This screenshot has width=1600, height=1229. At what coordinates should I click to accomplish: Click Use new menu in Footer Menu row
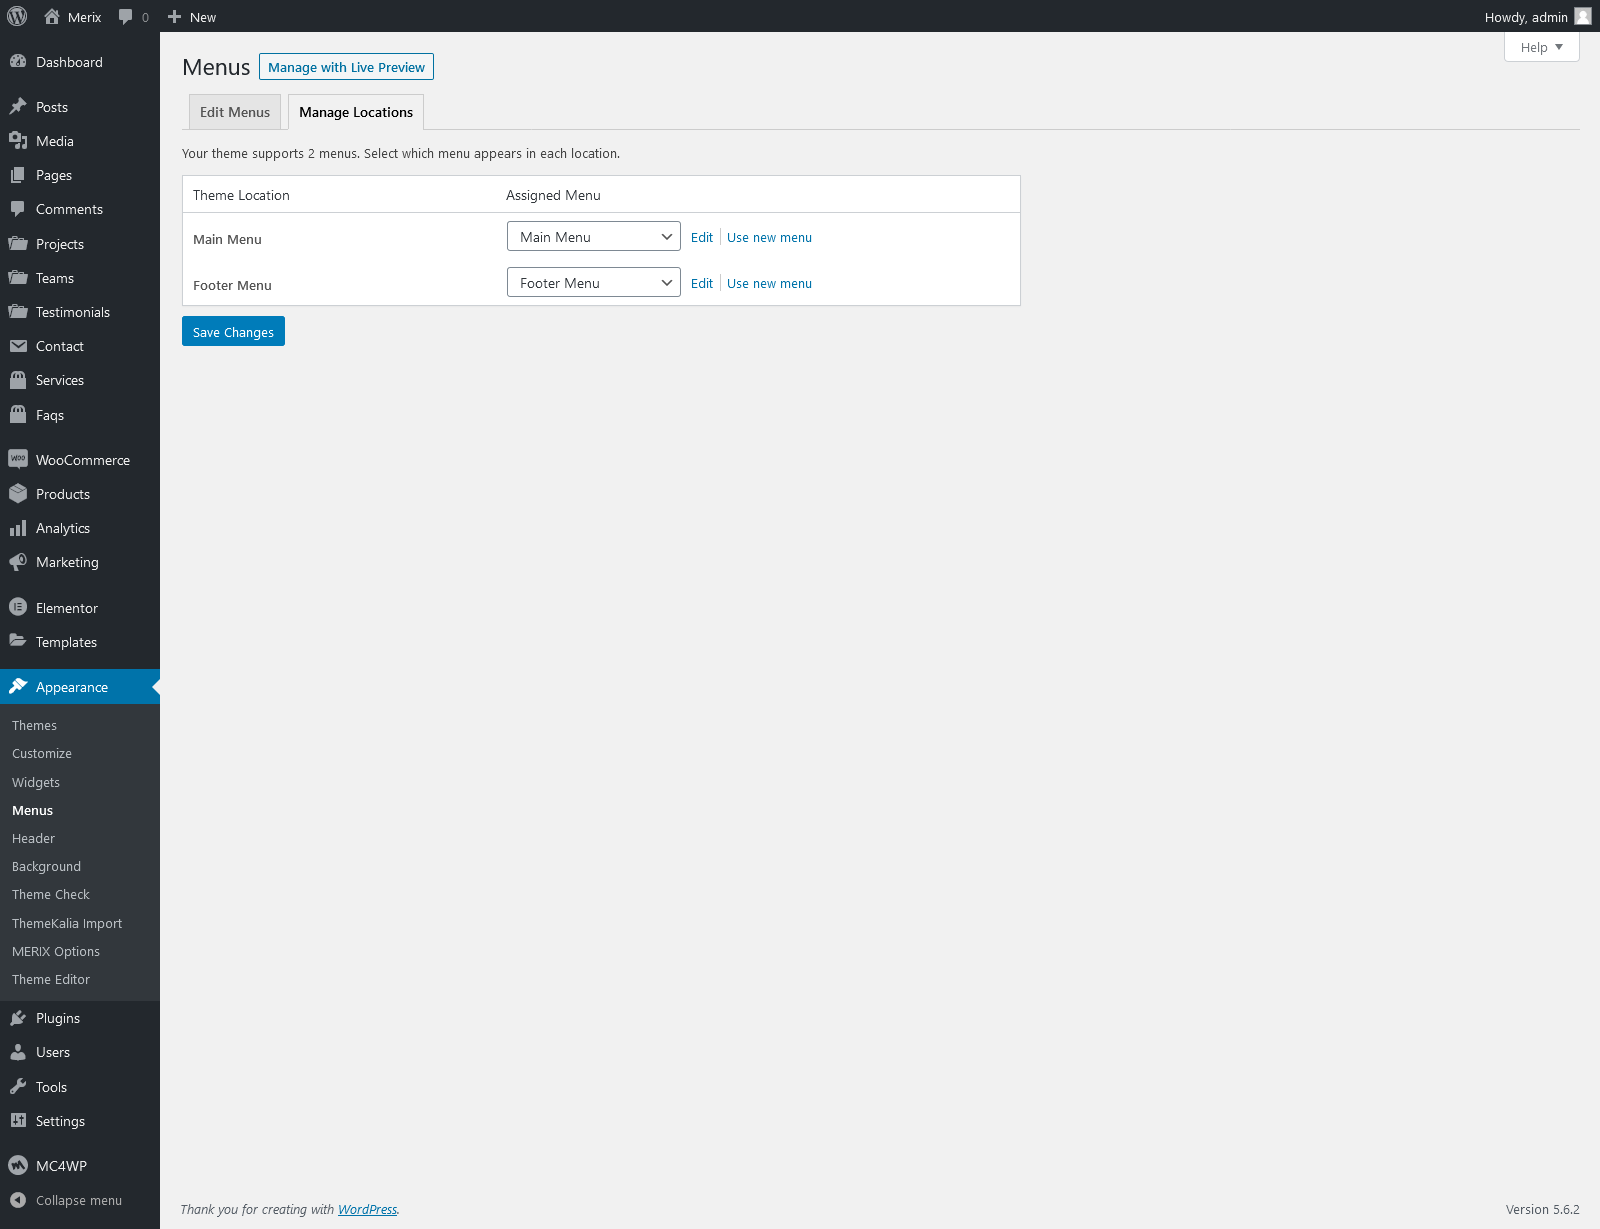(x=769, y=283)
